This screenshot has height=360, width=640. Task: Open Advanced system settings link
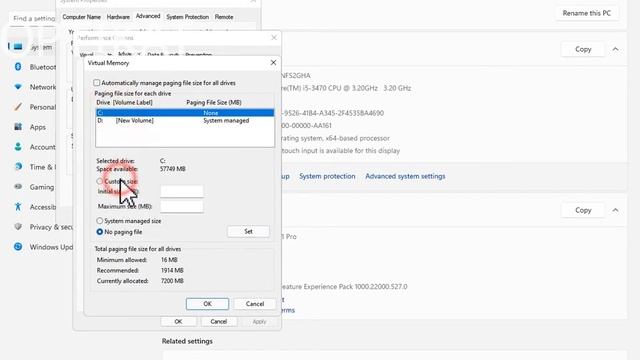pyautogui.click(x=405, y=176)
